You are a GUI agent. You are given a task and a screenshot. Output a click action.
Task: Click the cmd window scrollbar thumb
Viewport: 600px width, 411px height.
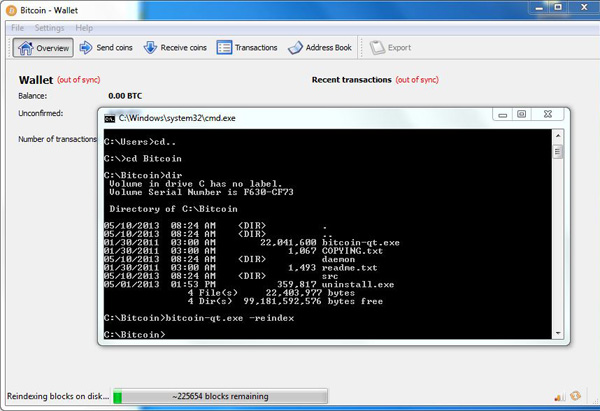[x=558, y=152]
